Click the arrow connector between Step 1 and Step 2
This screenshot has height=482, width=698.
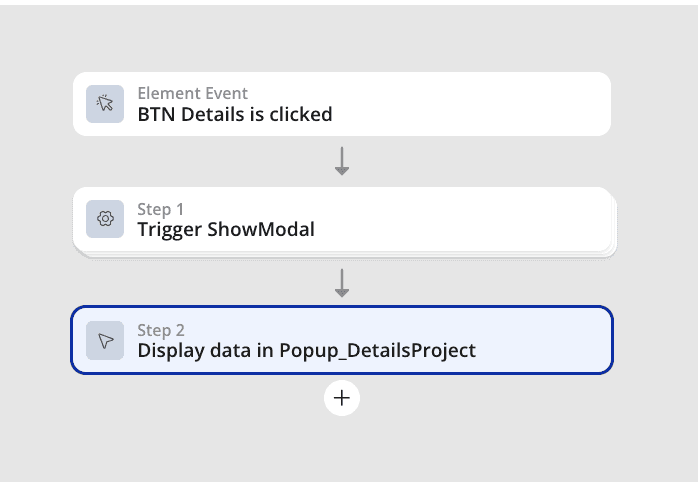pos(342,283)
